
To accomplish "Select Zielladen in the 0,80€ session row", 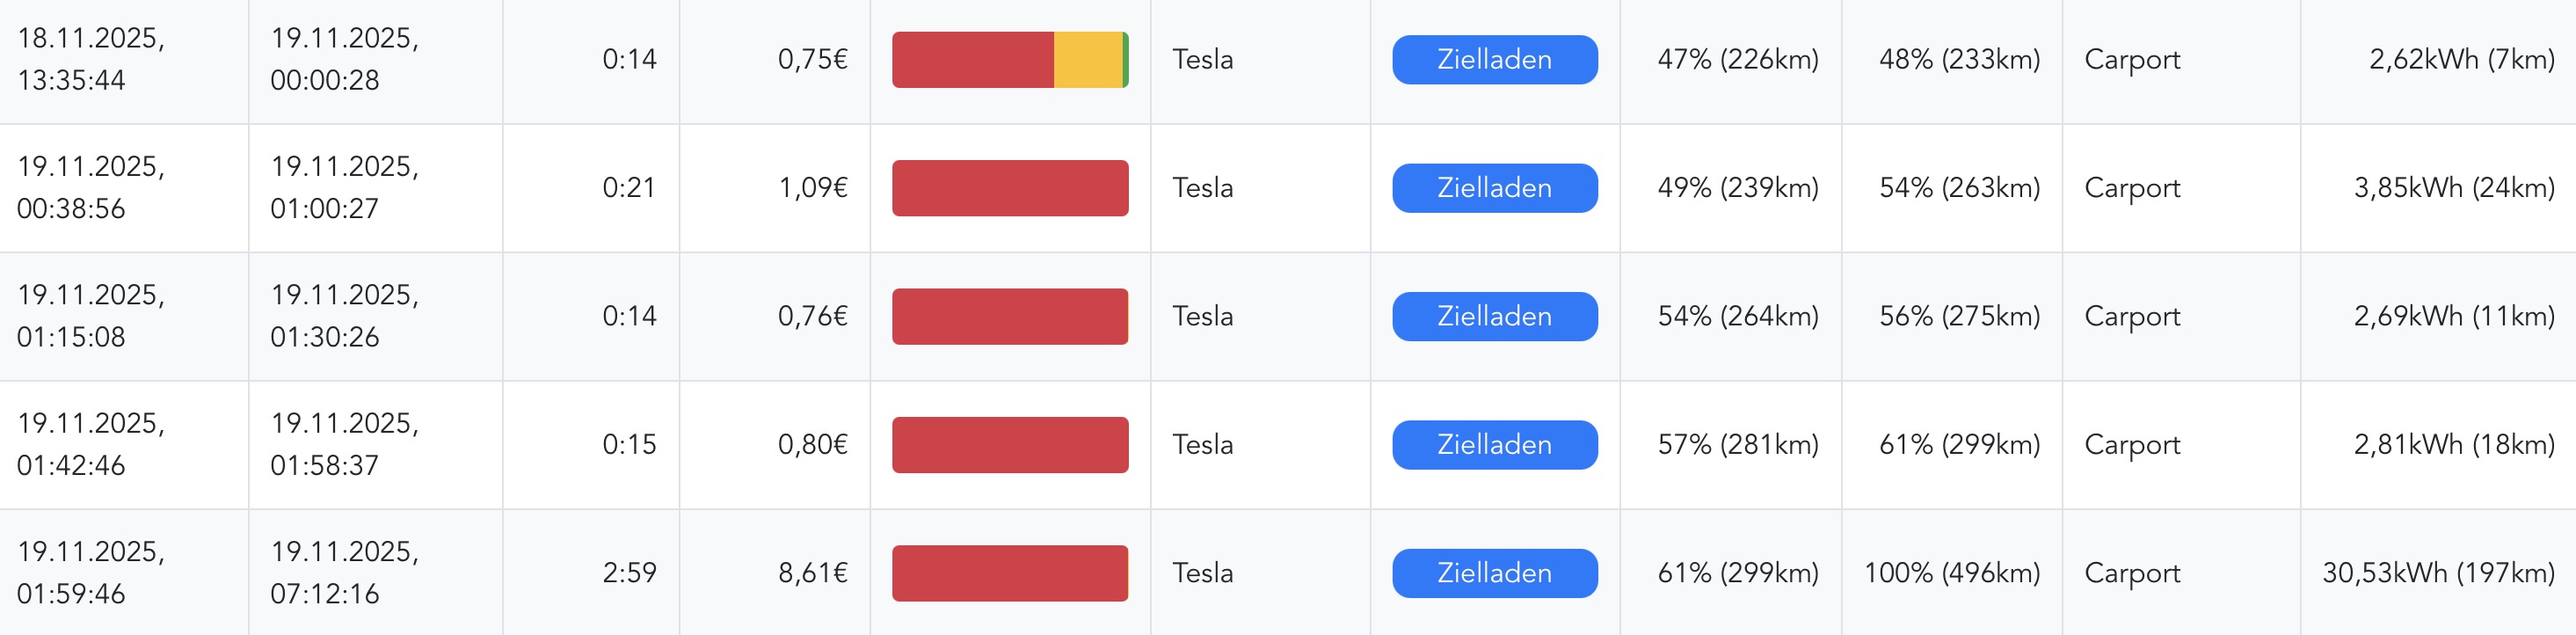I will click(1494, 445).
